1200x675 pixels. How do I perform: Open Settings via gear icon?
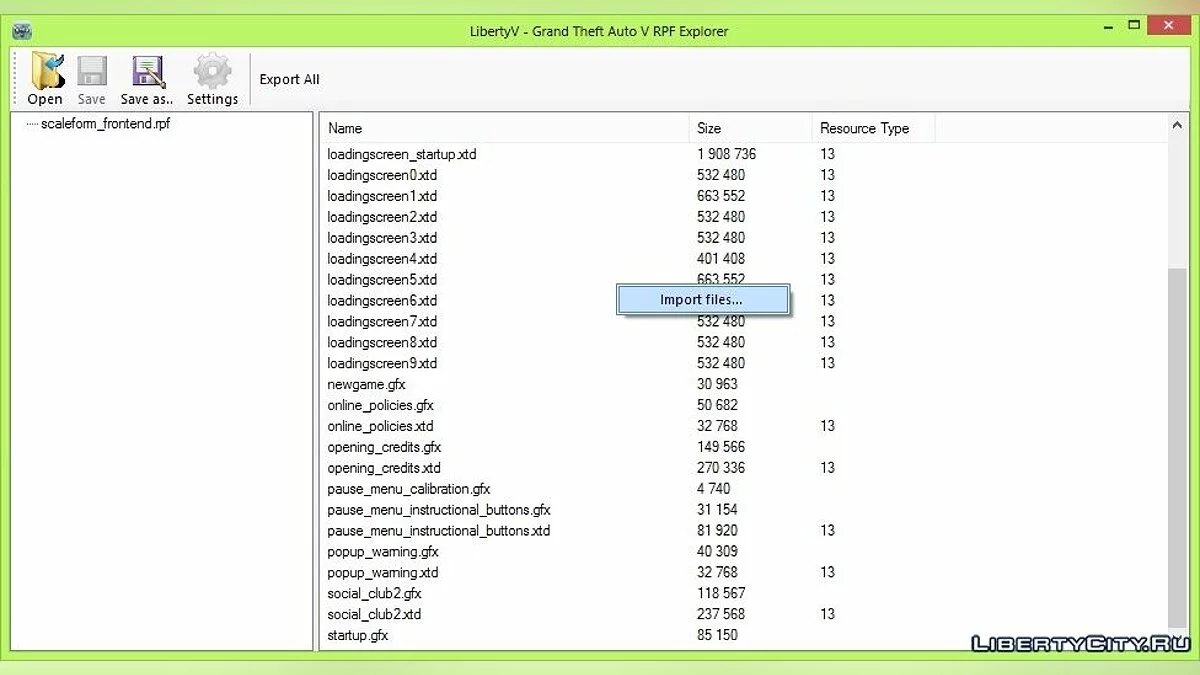pos(212,72)
